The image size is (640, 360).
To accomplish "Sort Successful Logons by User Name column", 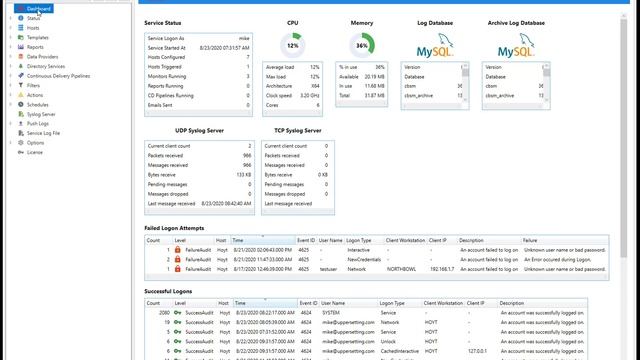I will click(348, 303).
